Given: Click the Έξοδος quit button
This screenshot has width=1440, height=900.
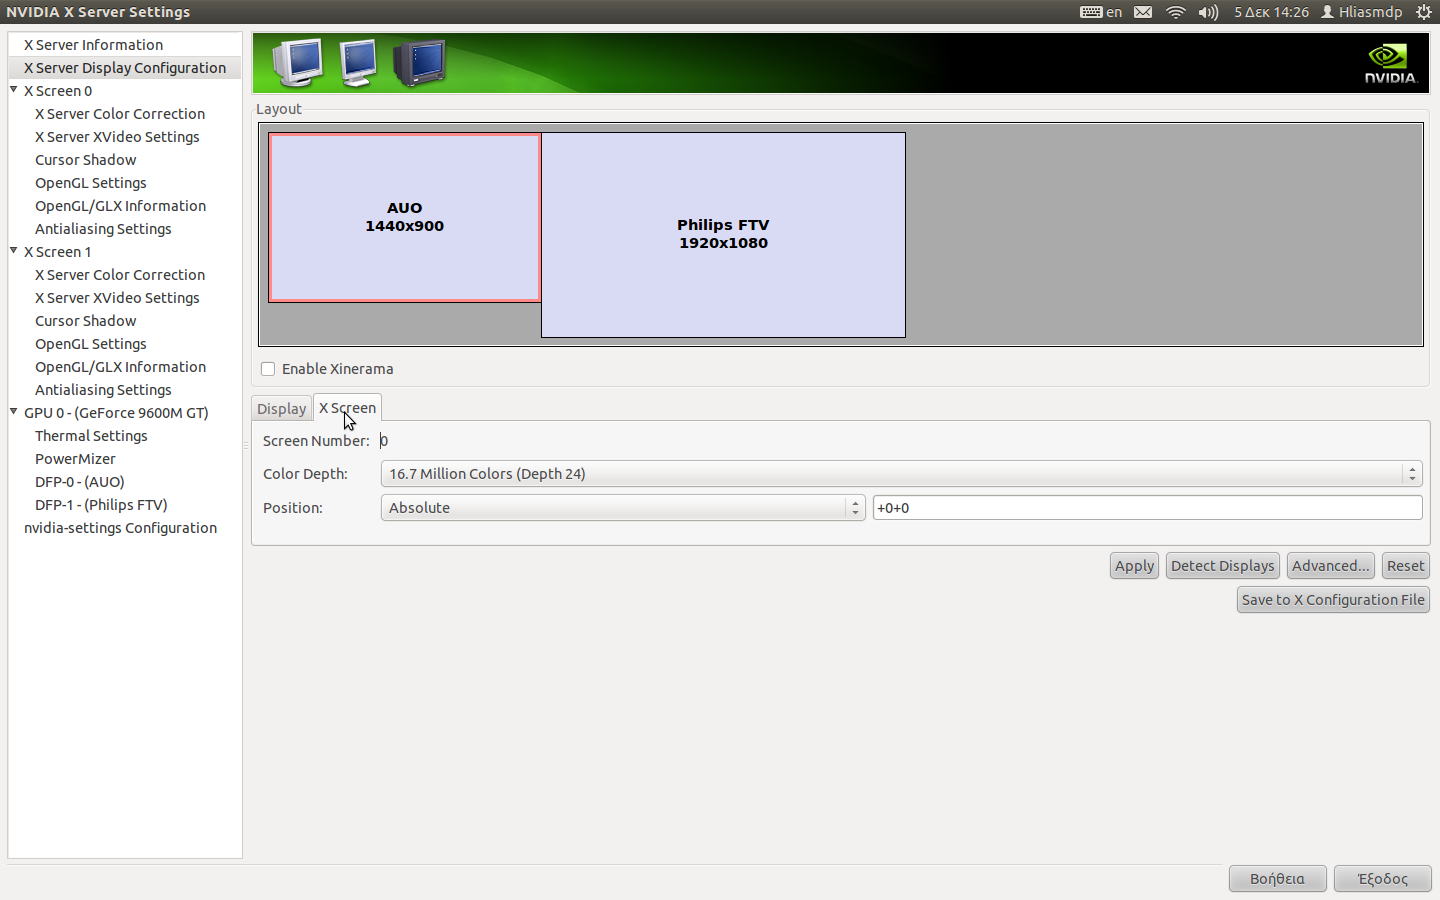Looking at the screenshot, I should click(x=1382, y=879).
